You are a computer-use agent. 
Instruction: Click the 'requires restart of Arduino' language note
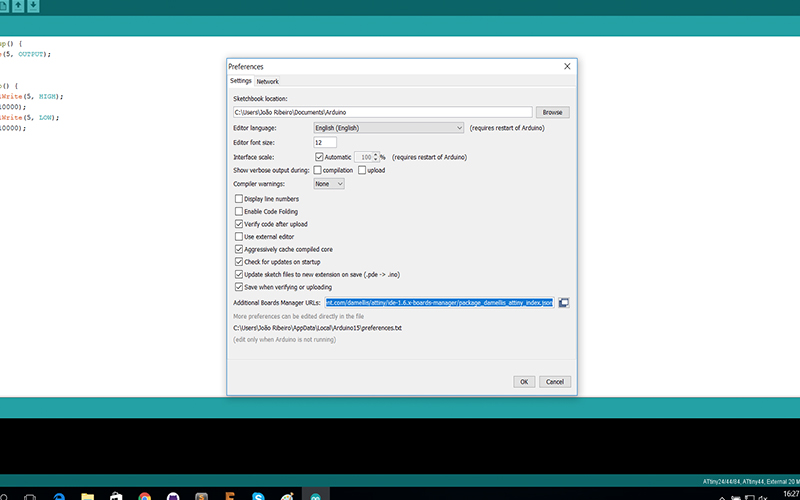507,128
